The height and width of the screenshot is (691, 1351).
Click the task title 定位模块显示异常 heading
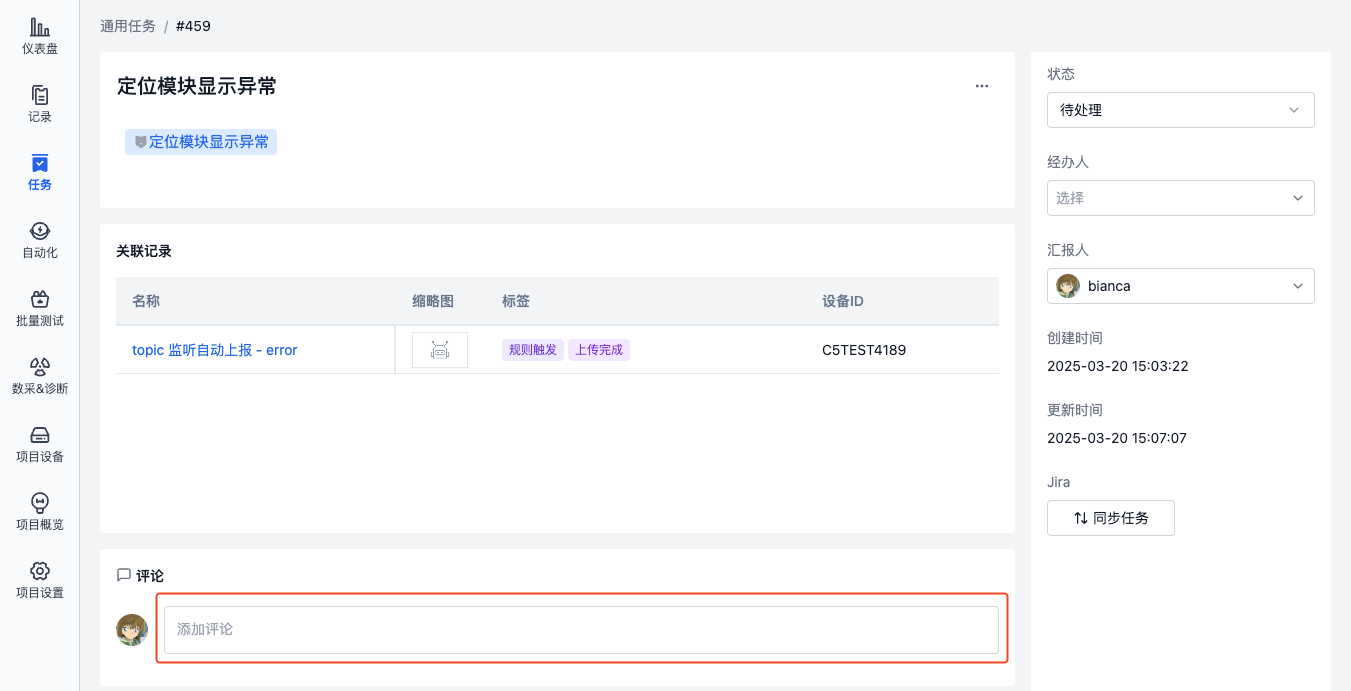pyautogui.click(x=197, y=86)
